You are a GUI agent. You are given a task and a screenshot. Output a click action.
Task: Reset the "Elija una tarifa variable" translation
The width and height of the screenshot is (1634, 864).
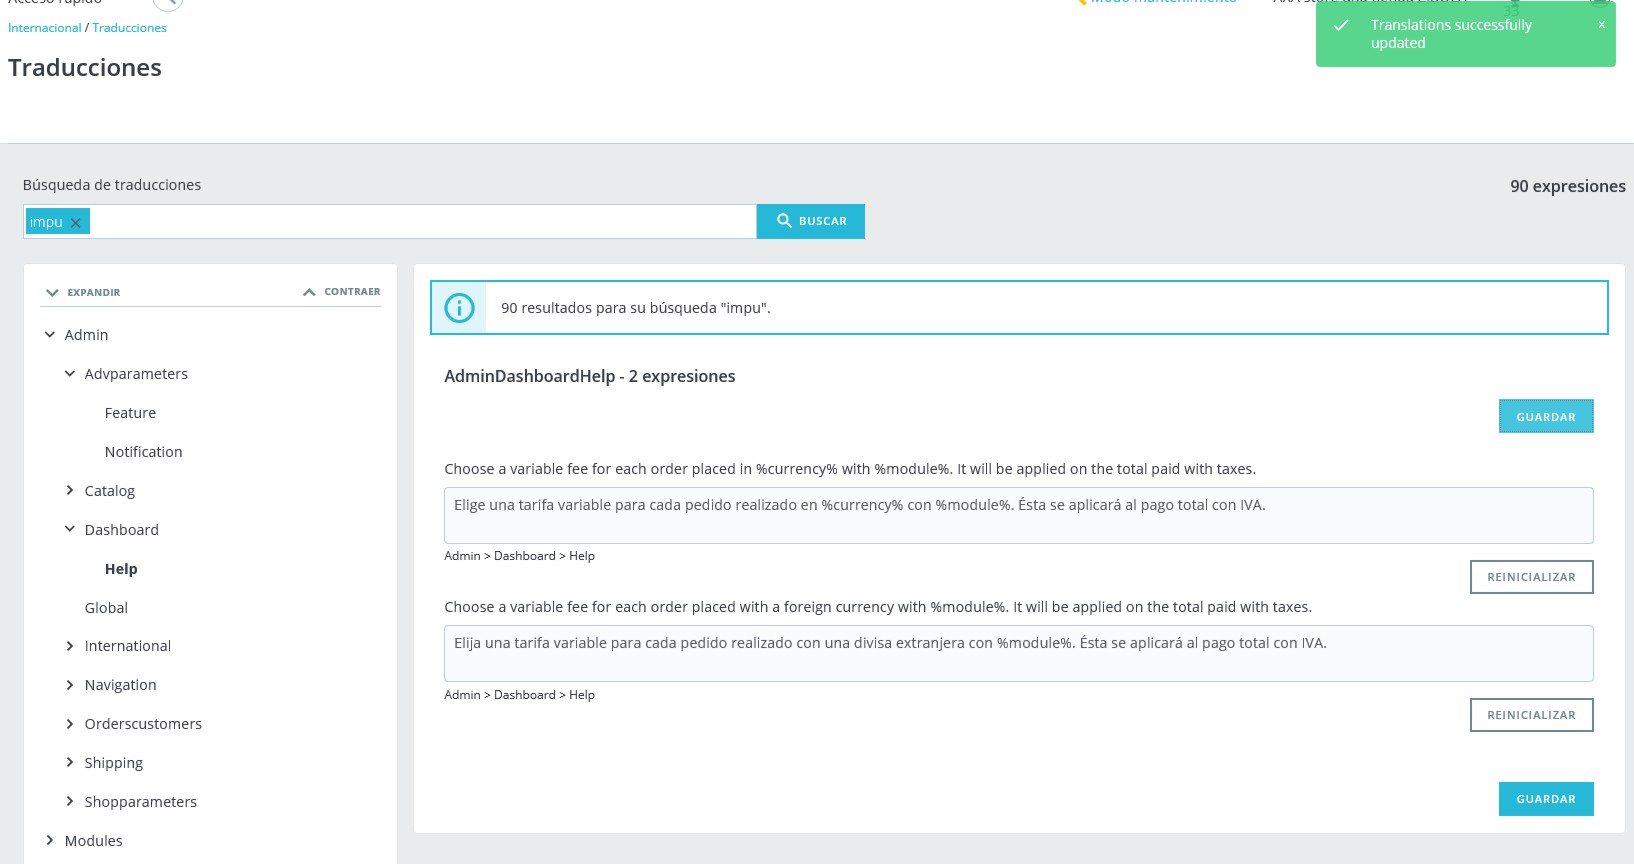pos(1531,715)
